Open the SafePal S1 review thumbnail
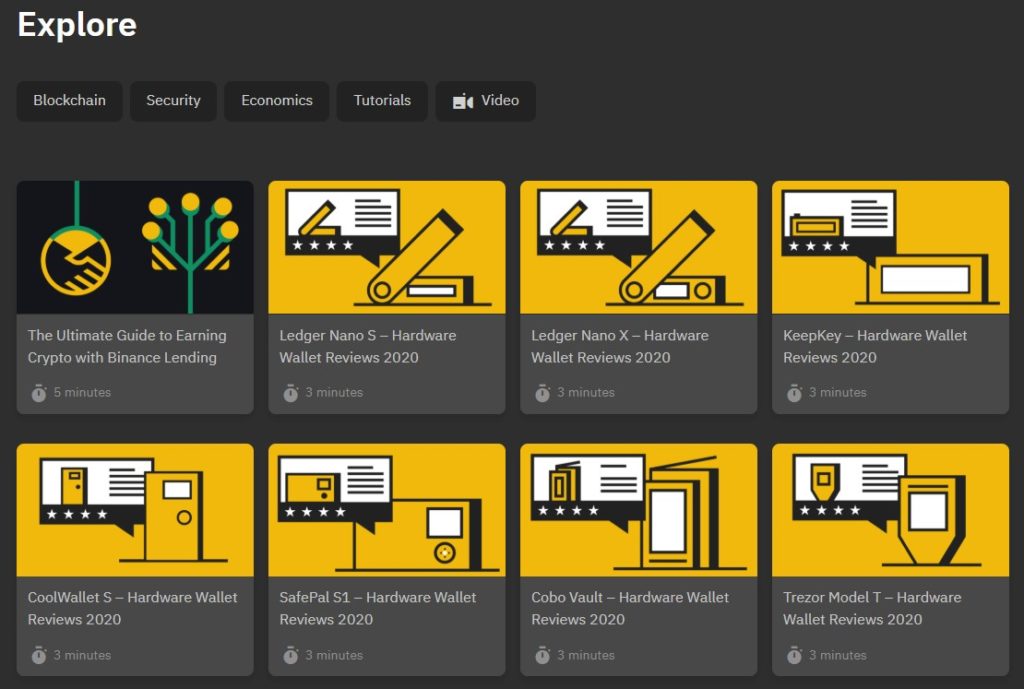 387,510
